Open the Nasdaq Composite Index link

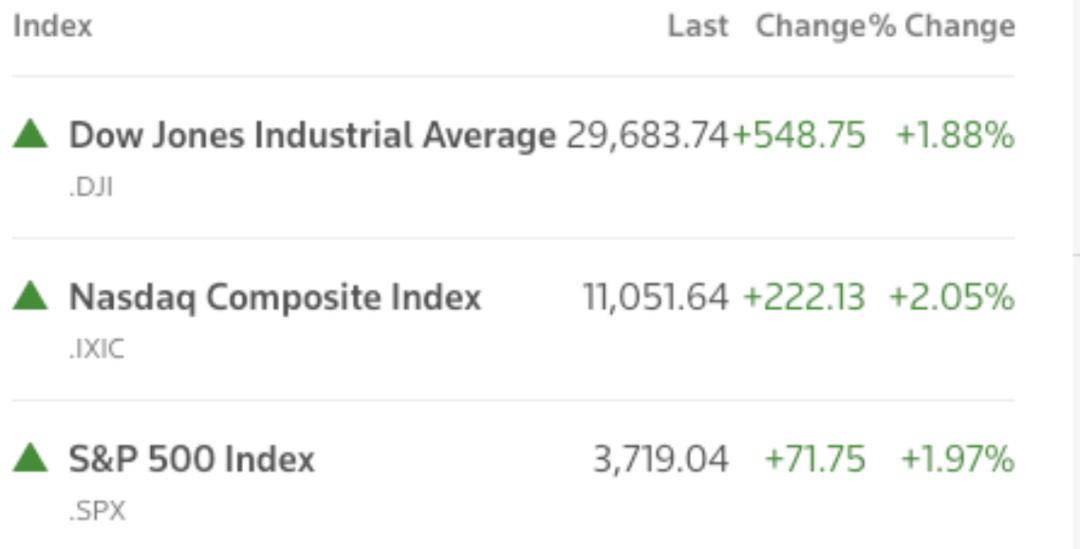pos(275,298)
